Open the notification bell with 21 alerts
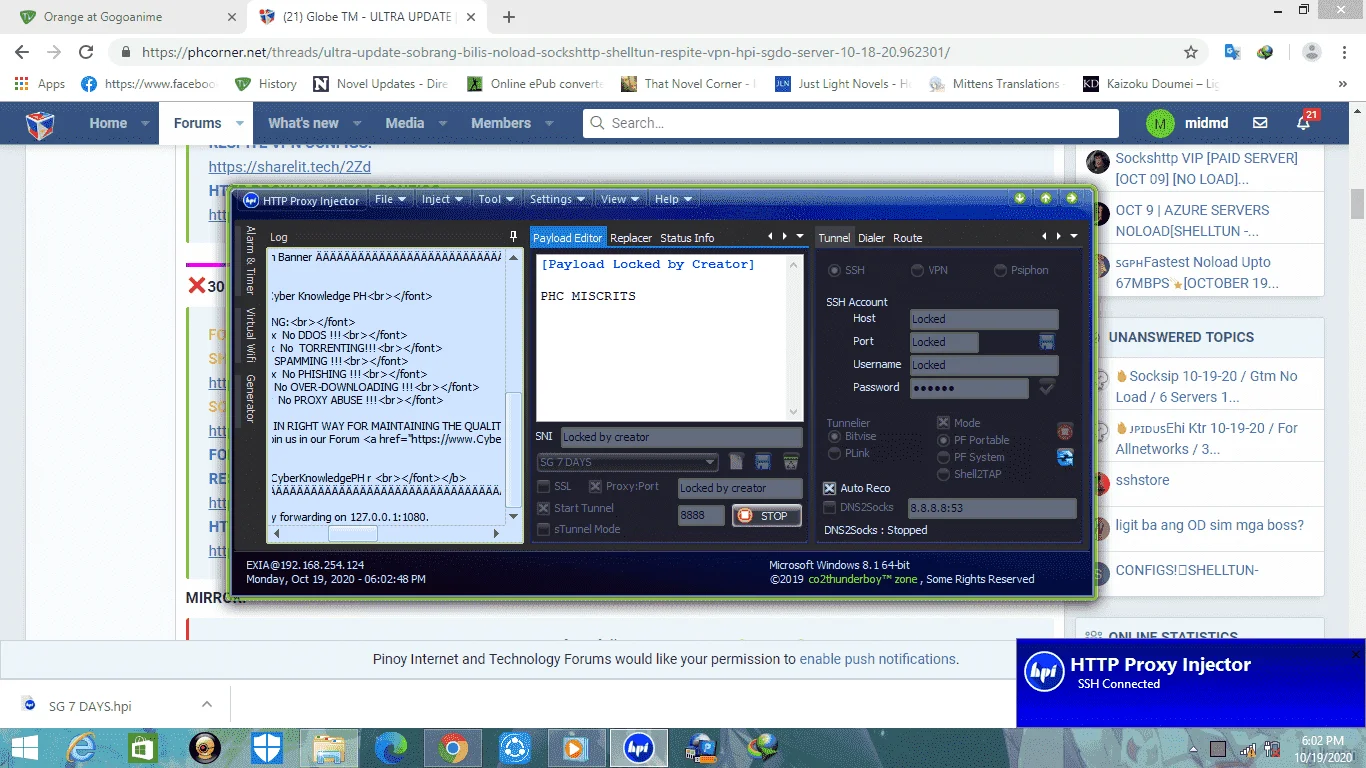Screen dimensions: 1366x768 pyautogui.click(x=1304, y=123)
